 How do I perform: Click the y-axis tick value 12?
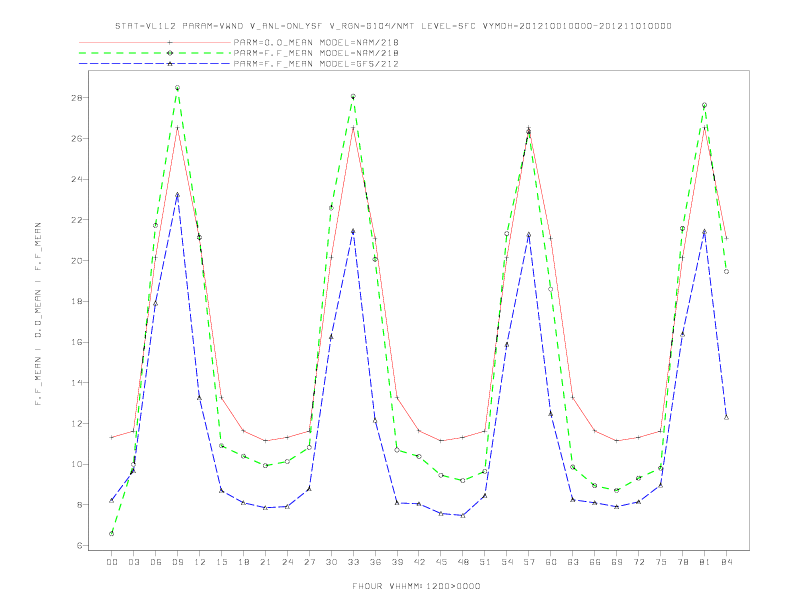tap(76, 424)
